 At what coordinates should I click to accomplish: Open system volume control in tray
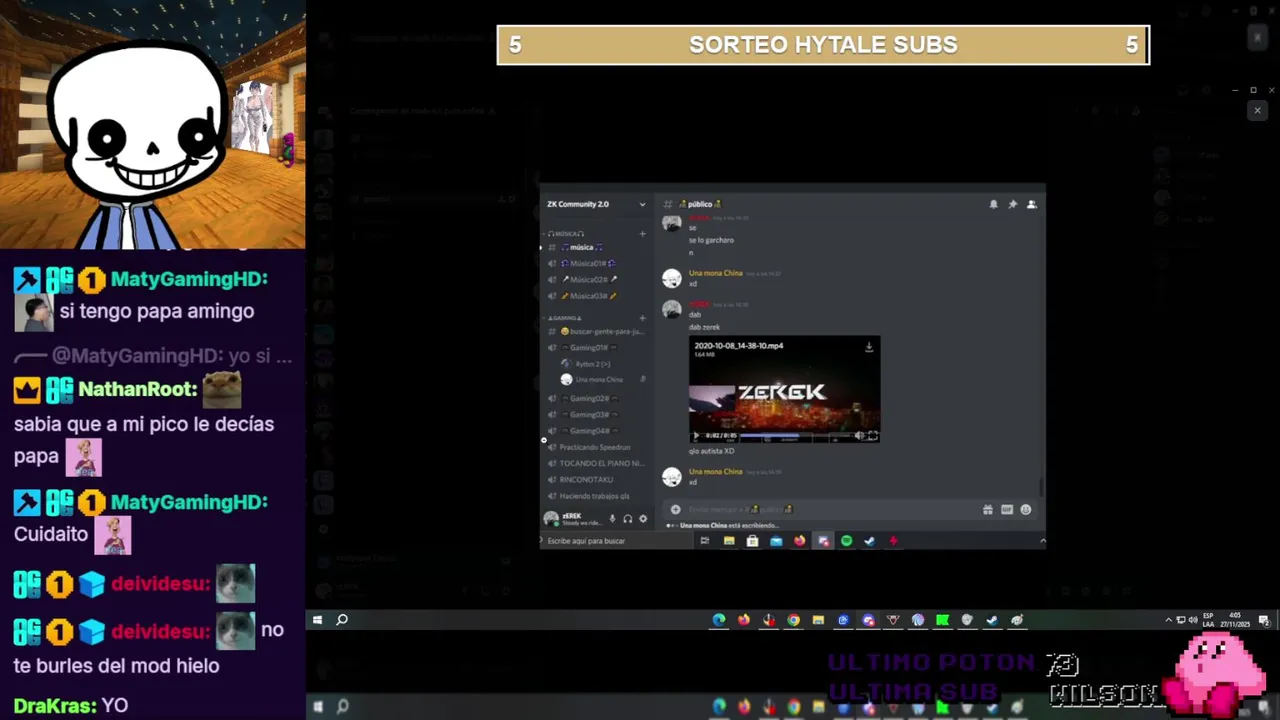click(1192, 620)
